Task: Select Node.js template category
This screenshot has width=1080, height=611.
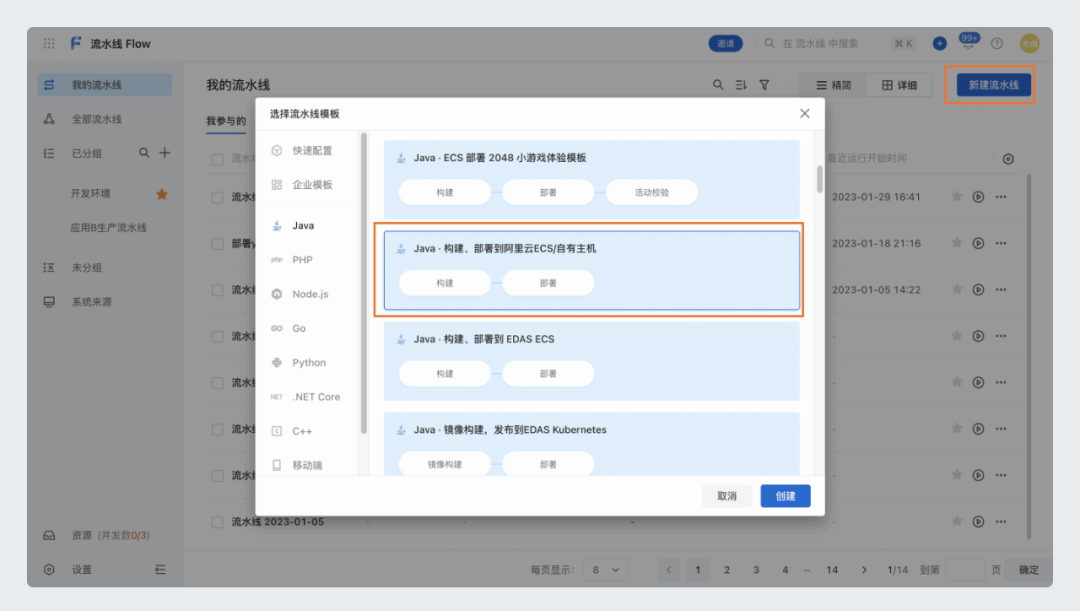Action: point(309,294)
